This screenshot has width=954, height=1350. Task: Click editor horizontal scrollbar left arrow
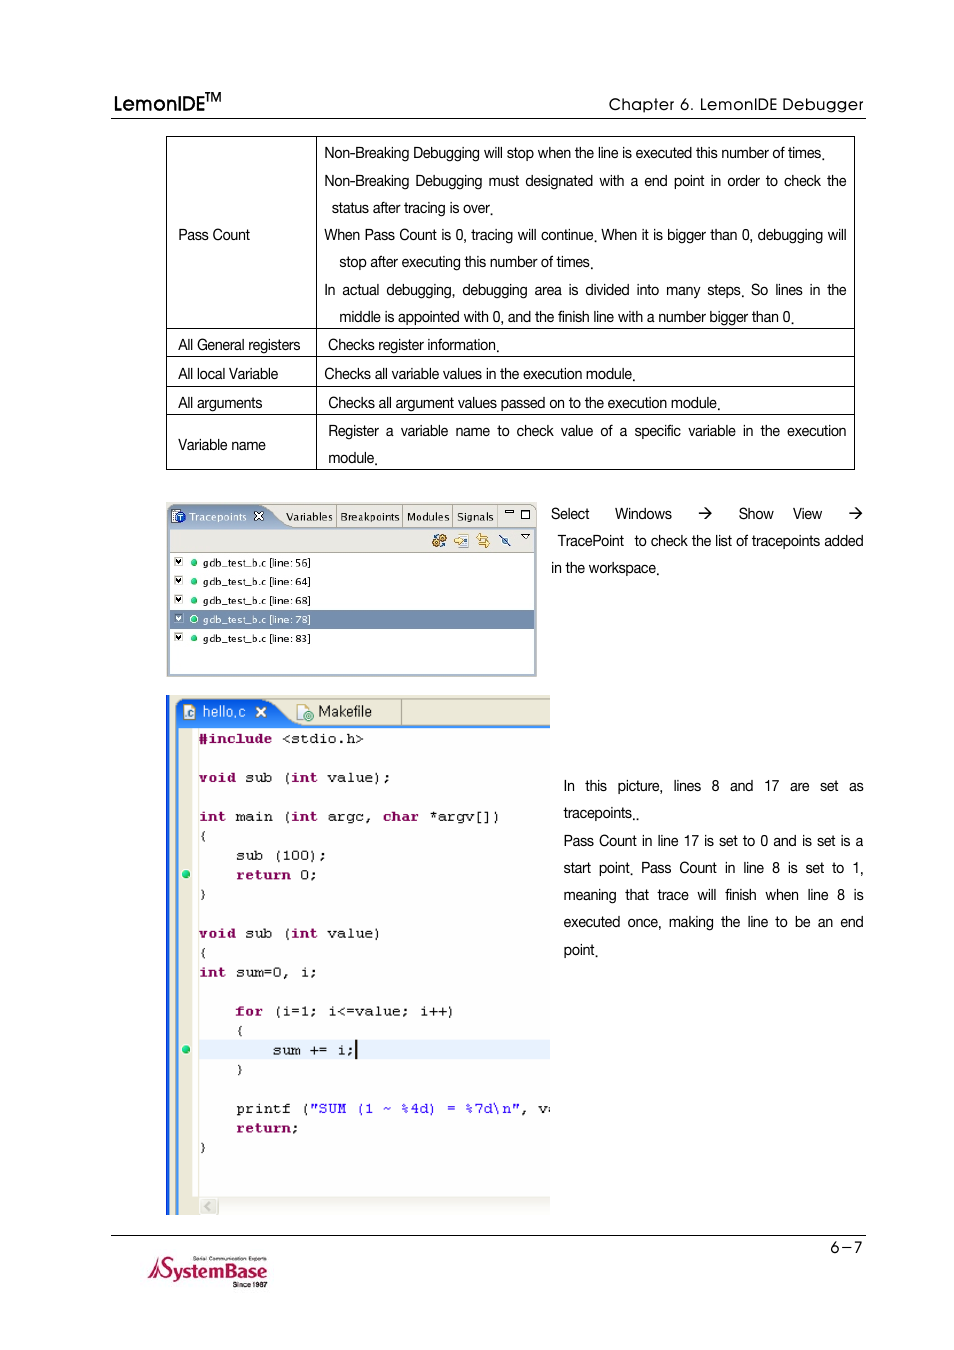209,1206
